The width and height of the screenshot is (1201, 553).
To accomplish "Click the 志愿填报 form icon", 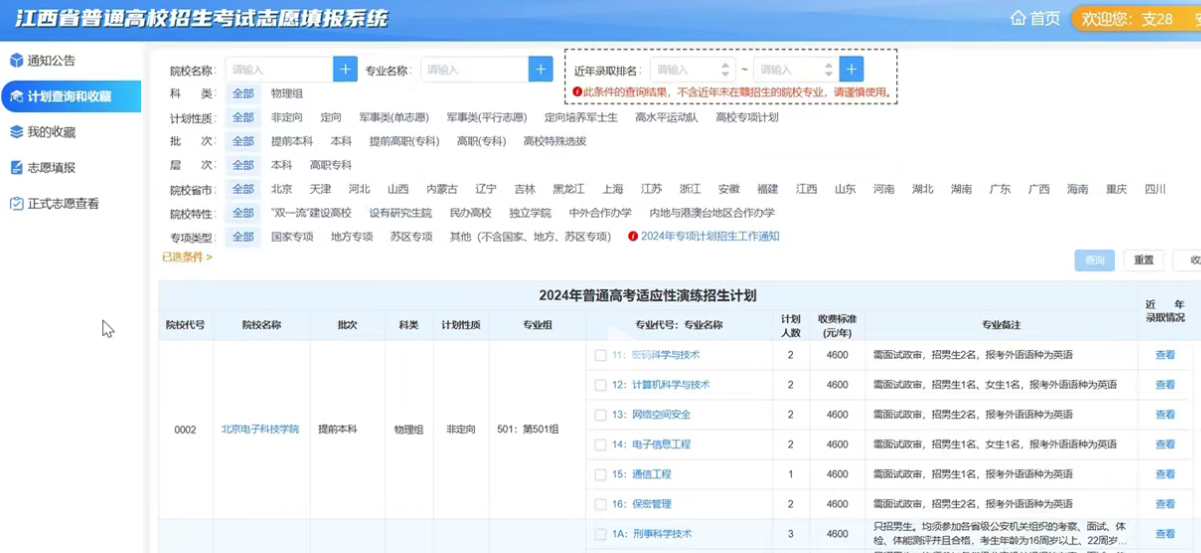I will coord(16,168).
